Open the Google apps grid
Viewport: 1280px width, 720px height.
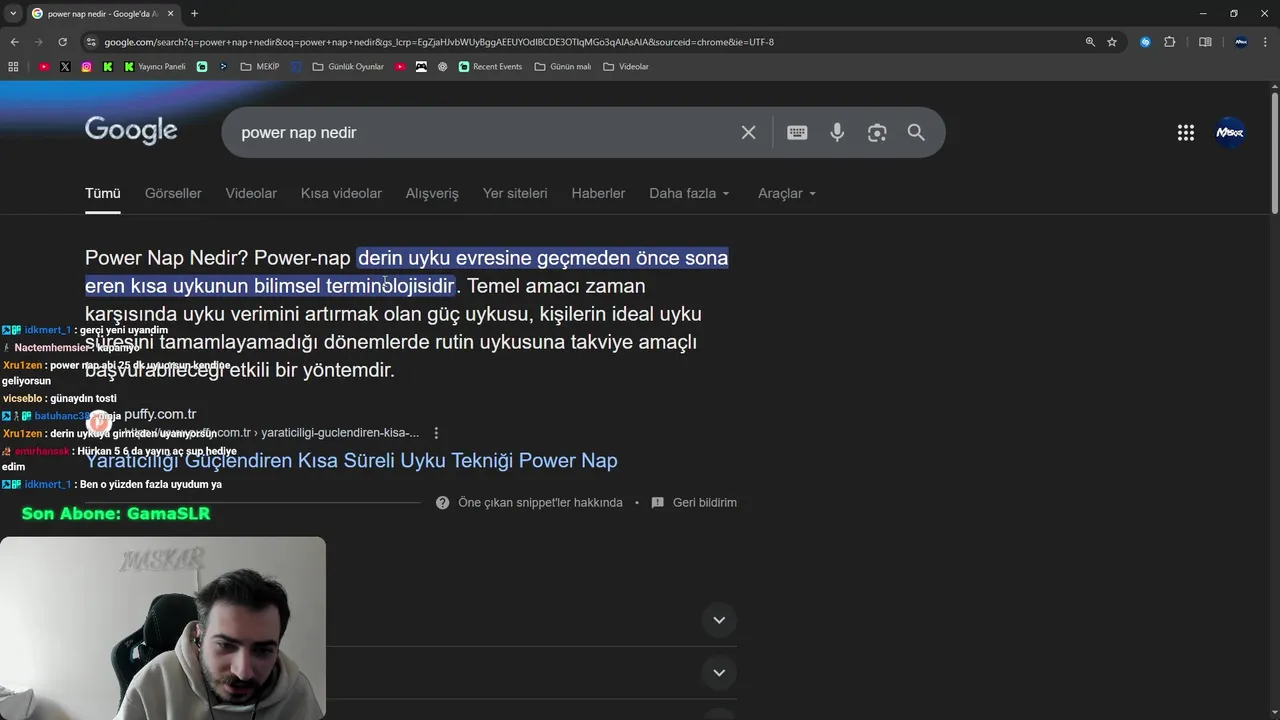[x=1186, y=132]
